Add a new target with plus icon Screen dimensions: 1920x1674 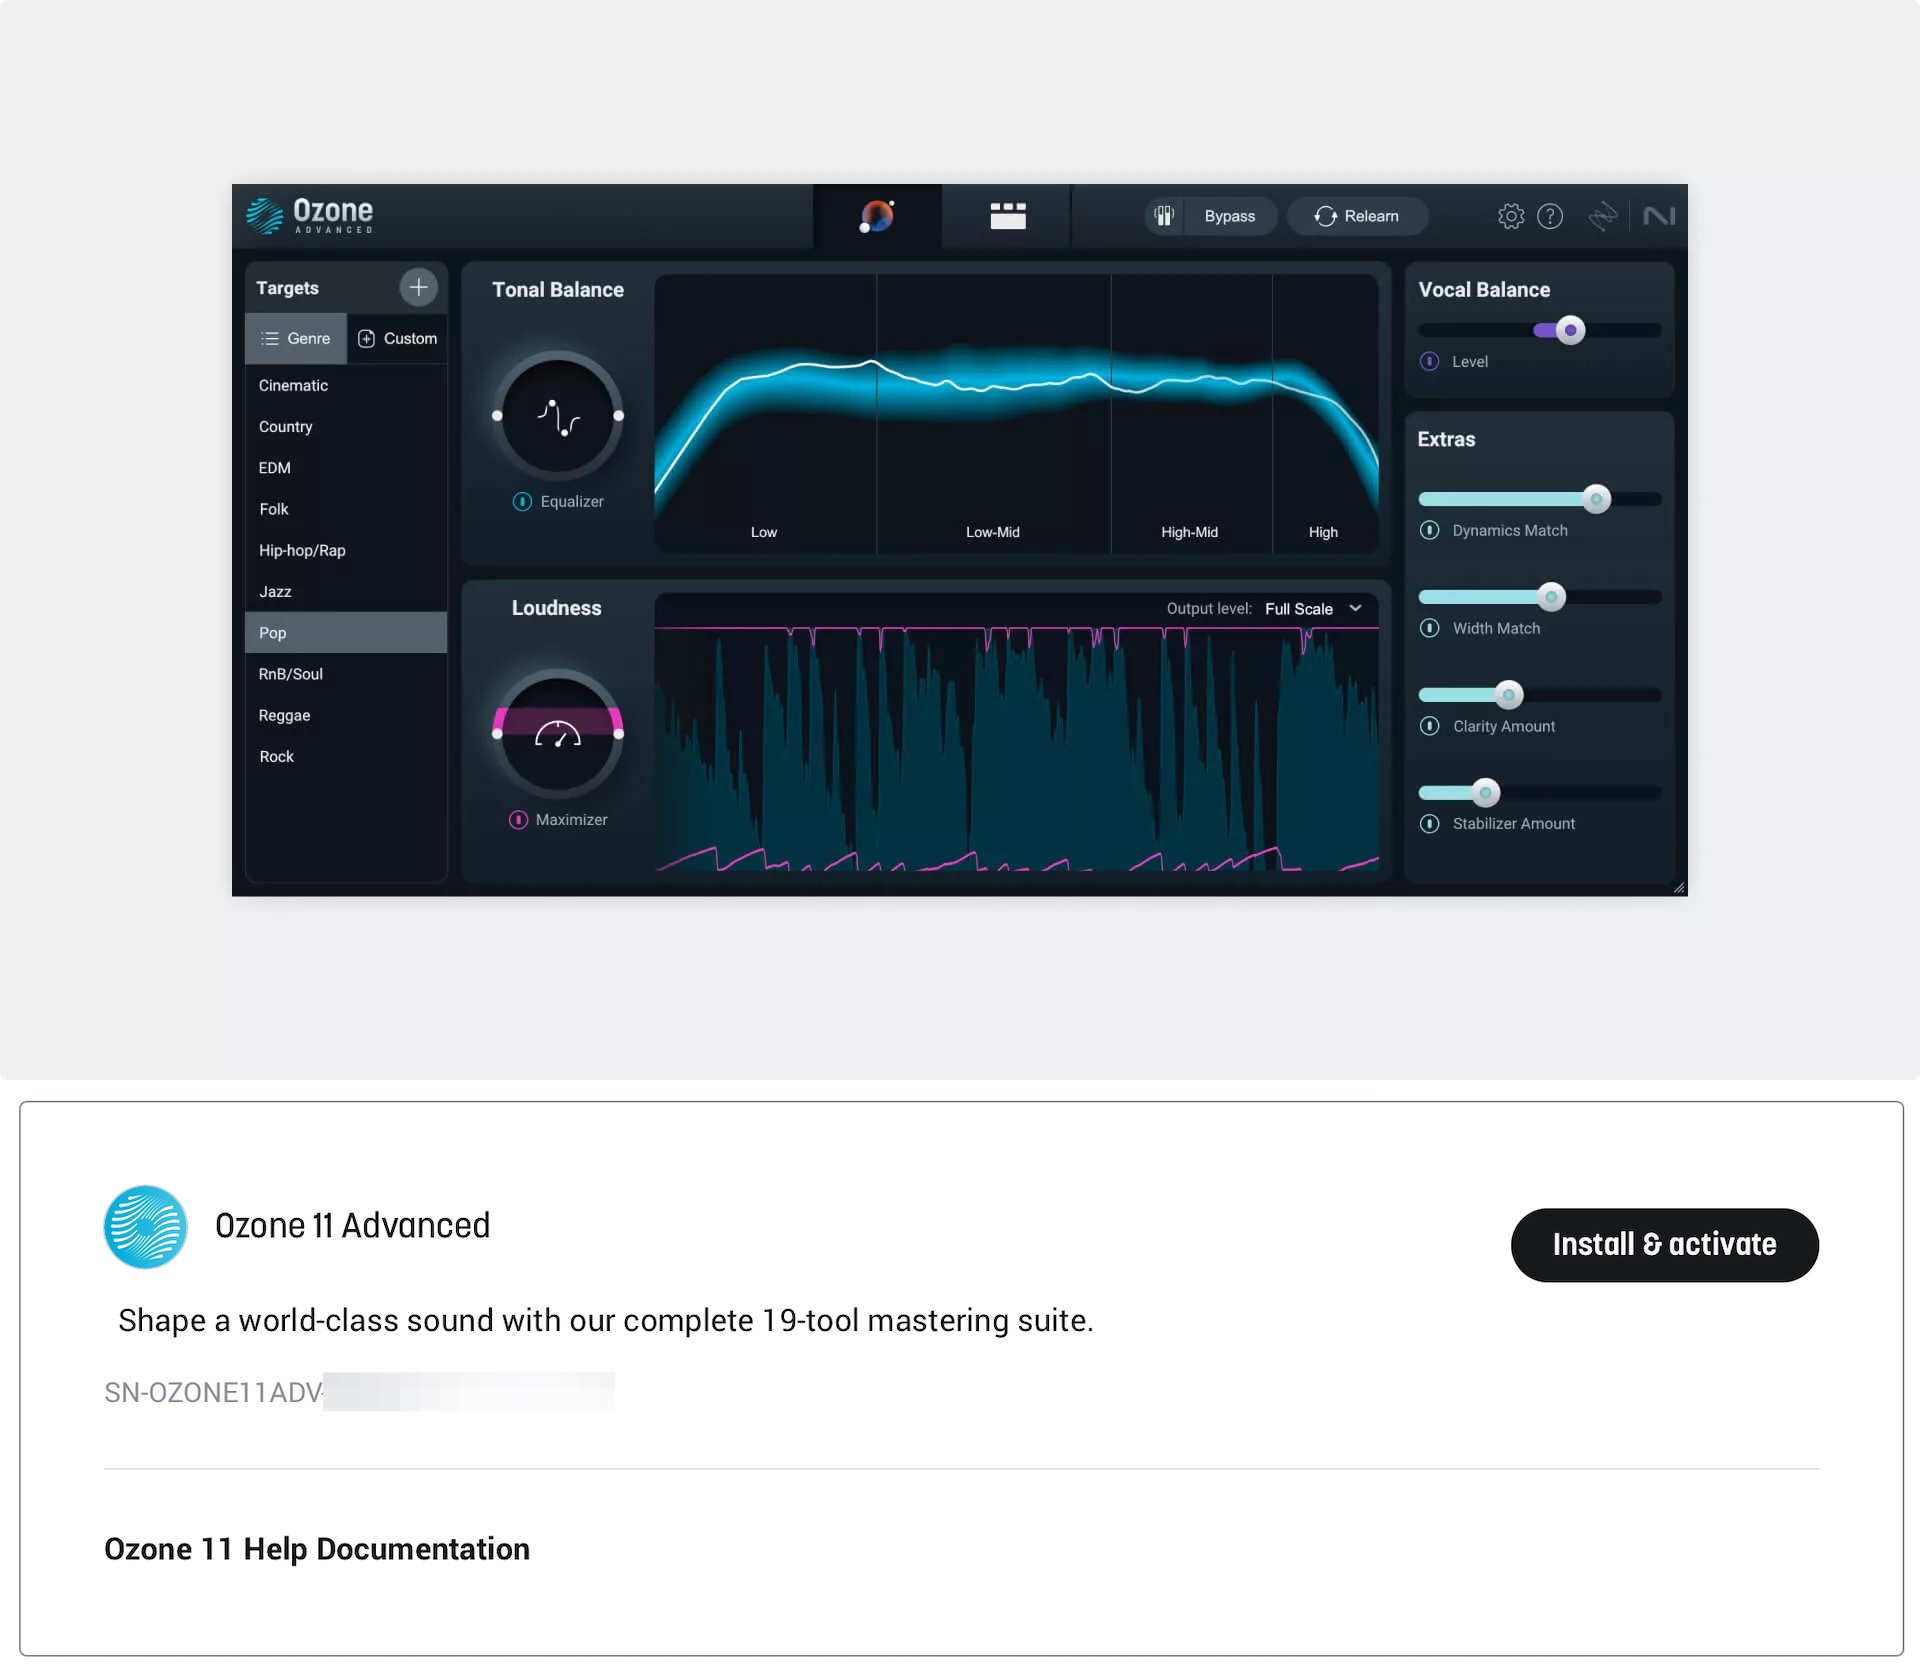(418, 287)
